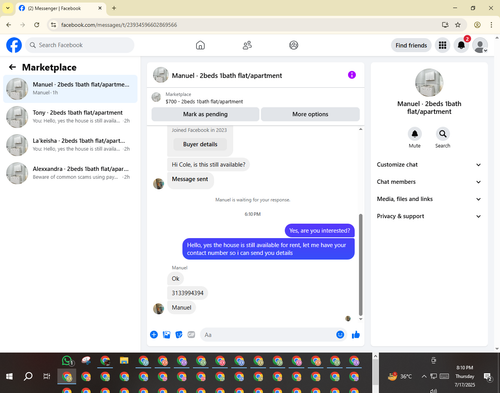Click the message input field Aa

point(268,335)
